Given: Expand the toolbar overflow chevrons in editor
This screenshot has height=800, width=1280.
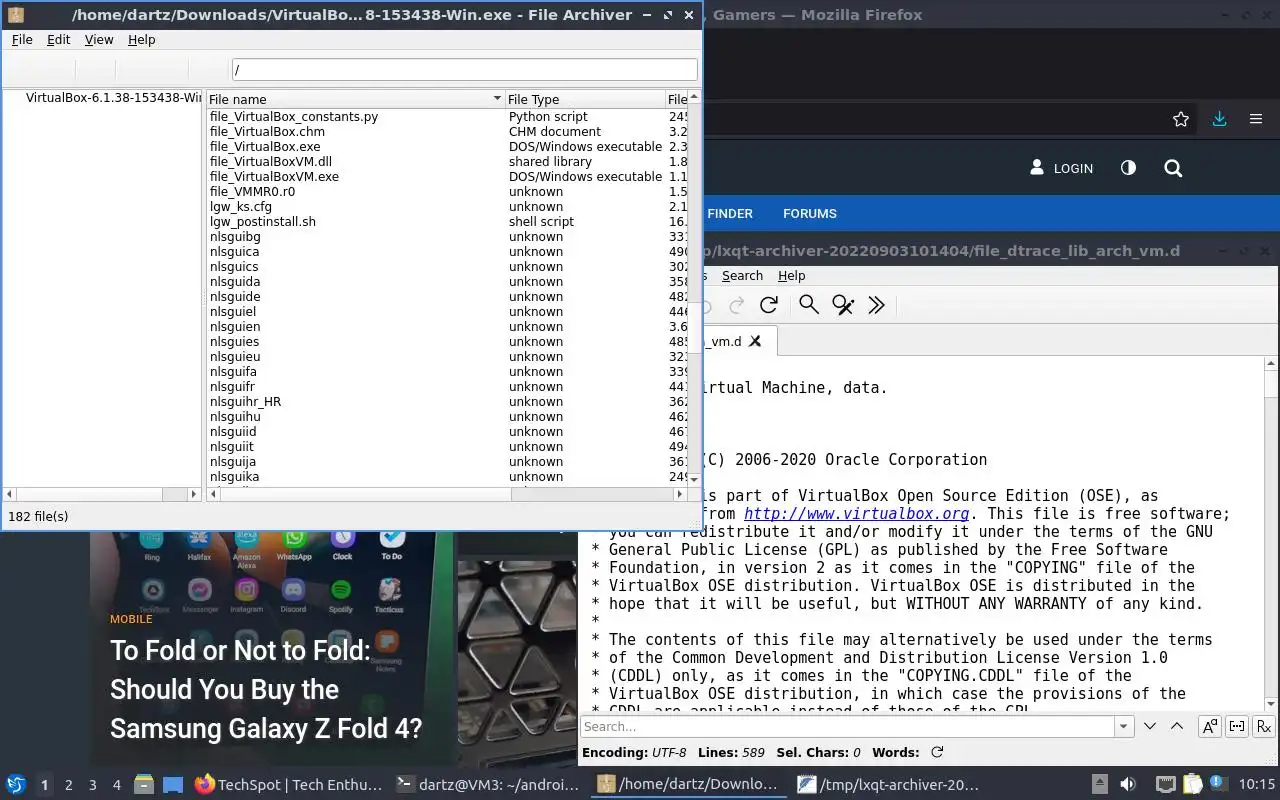Looking at the screenshot, I should point(876,305).
